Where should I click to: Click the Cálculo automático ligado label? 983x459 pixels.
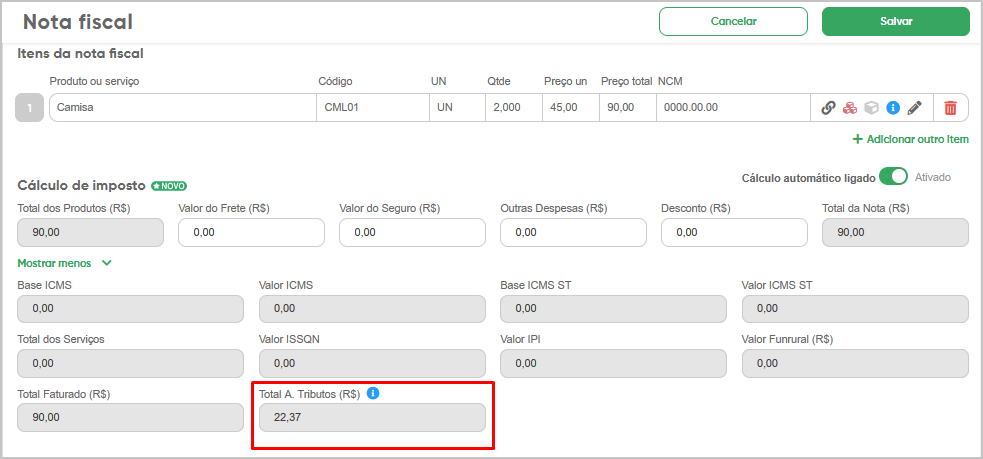[x=808, y=178]
